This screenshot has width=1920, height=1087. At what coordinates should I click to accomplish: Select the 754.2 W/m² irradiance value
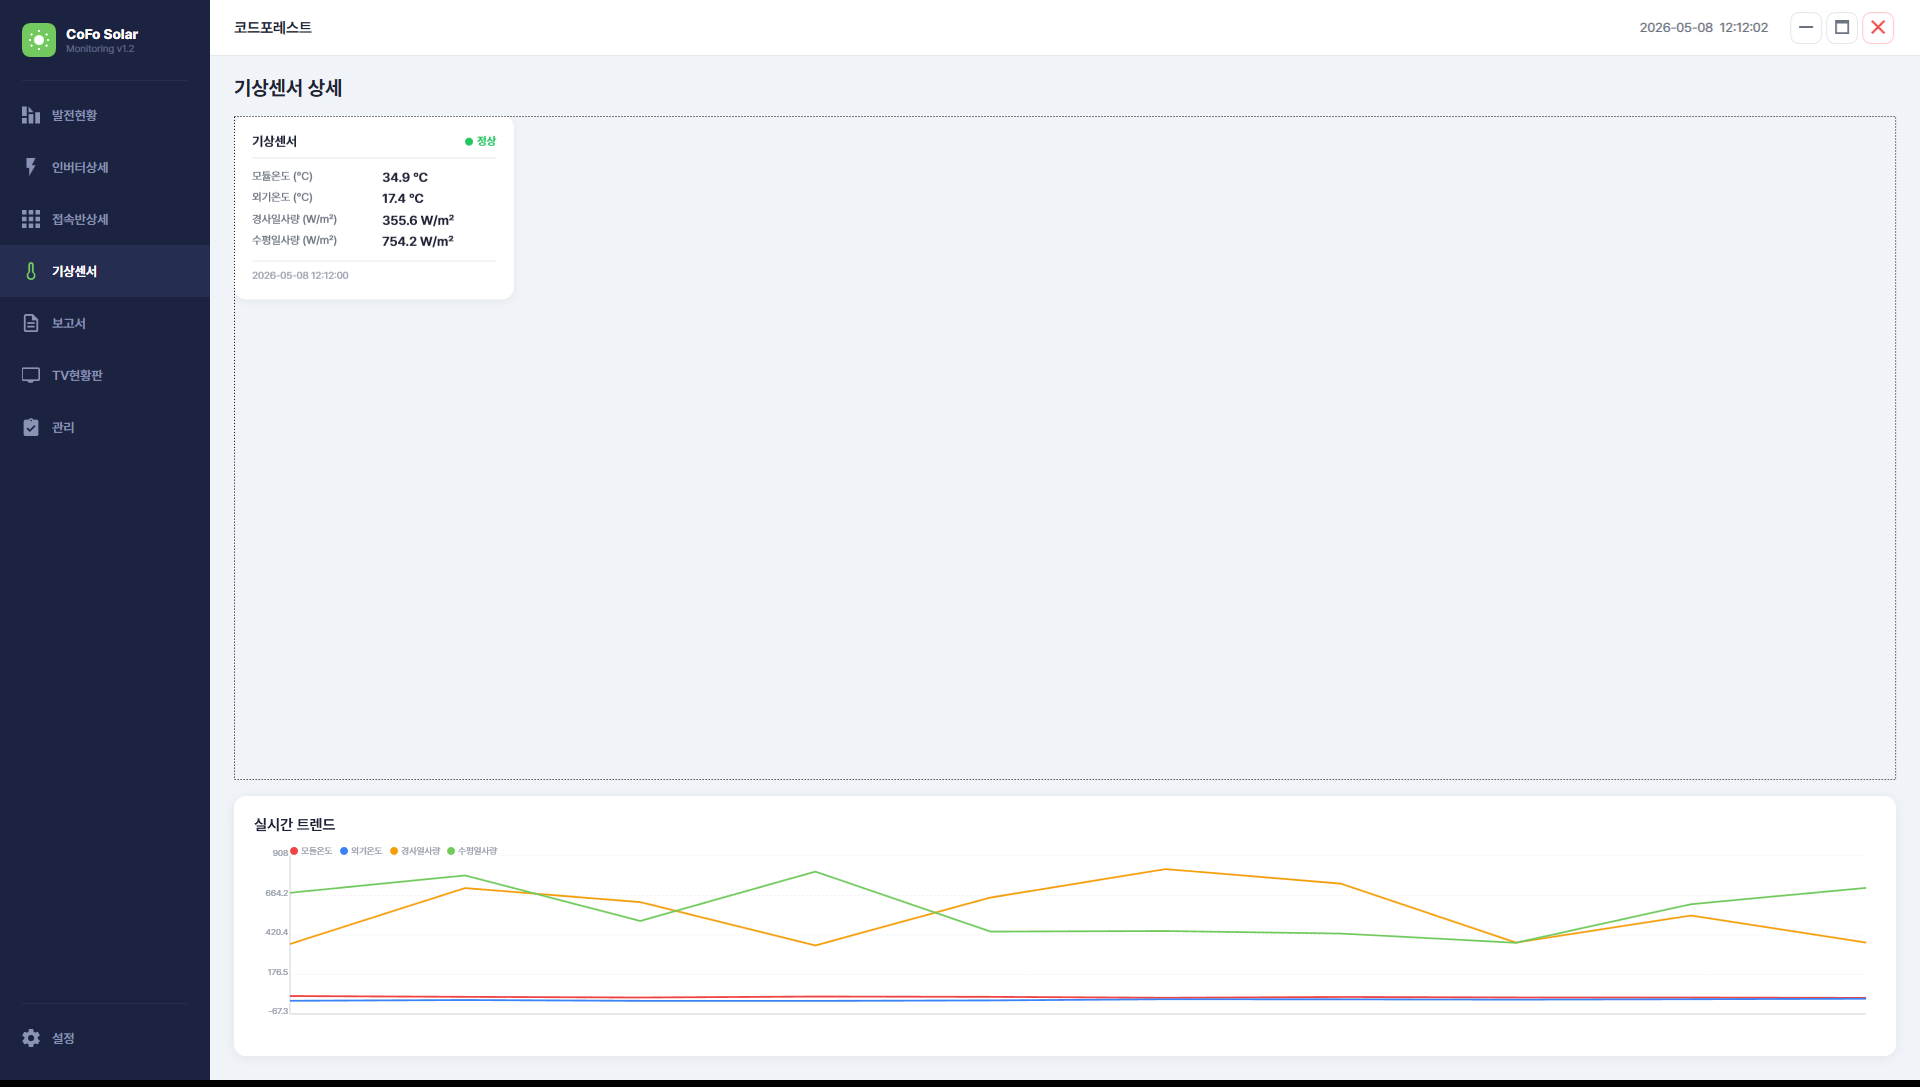click(418, 241)
